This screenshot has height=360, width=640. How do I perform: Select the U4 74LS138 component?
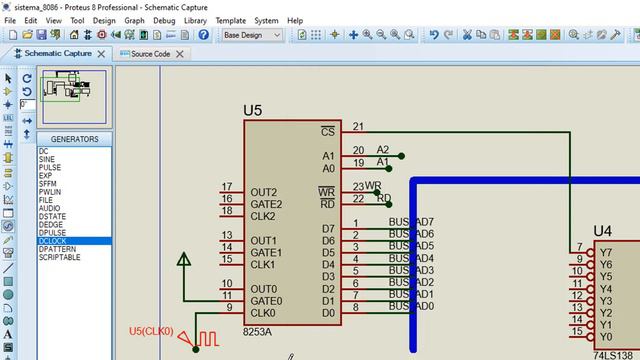[x=616, y=295]
